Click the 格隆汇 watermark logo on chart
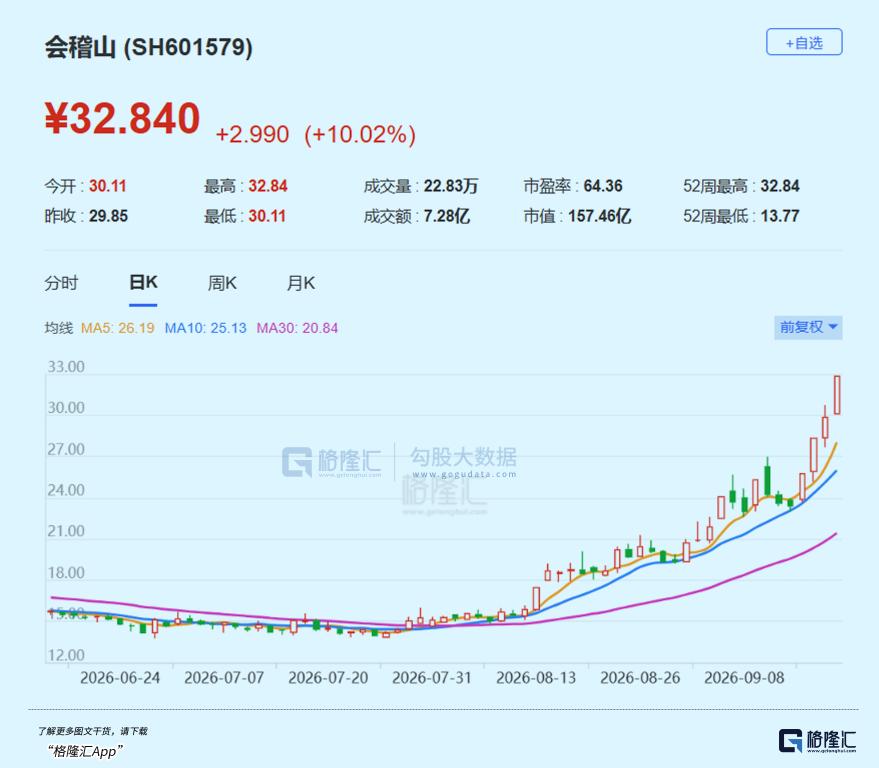Image resolution: width=879 pixels, height=768 pixels. pos(331,462)
